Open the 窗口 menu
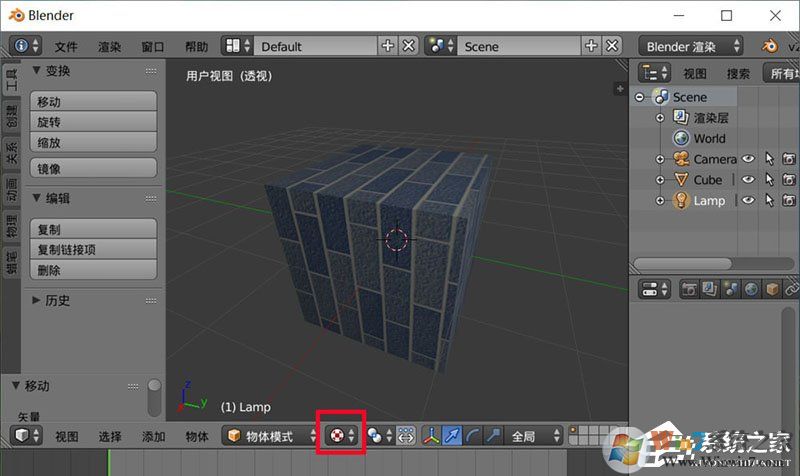 pos(153,47)
